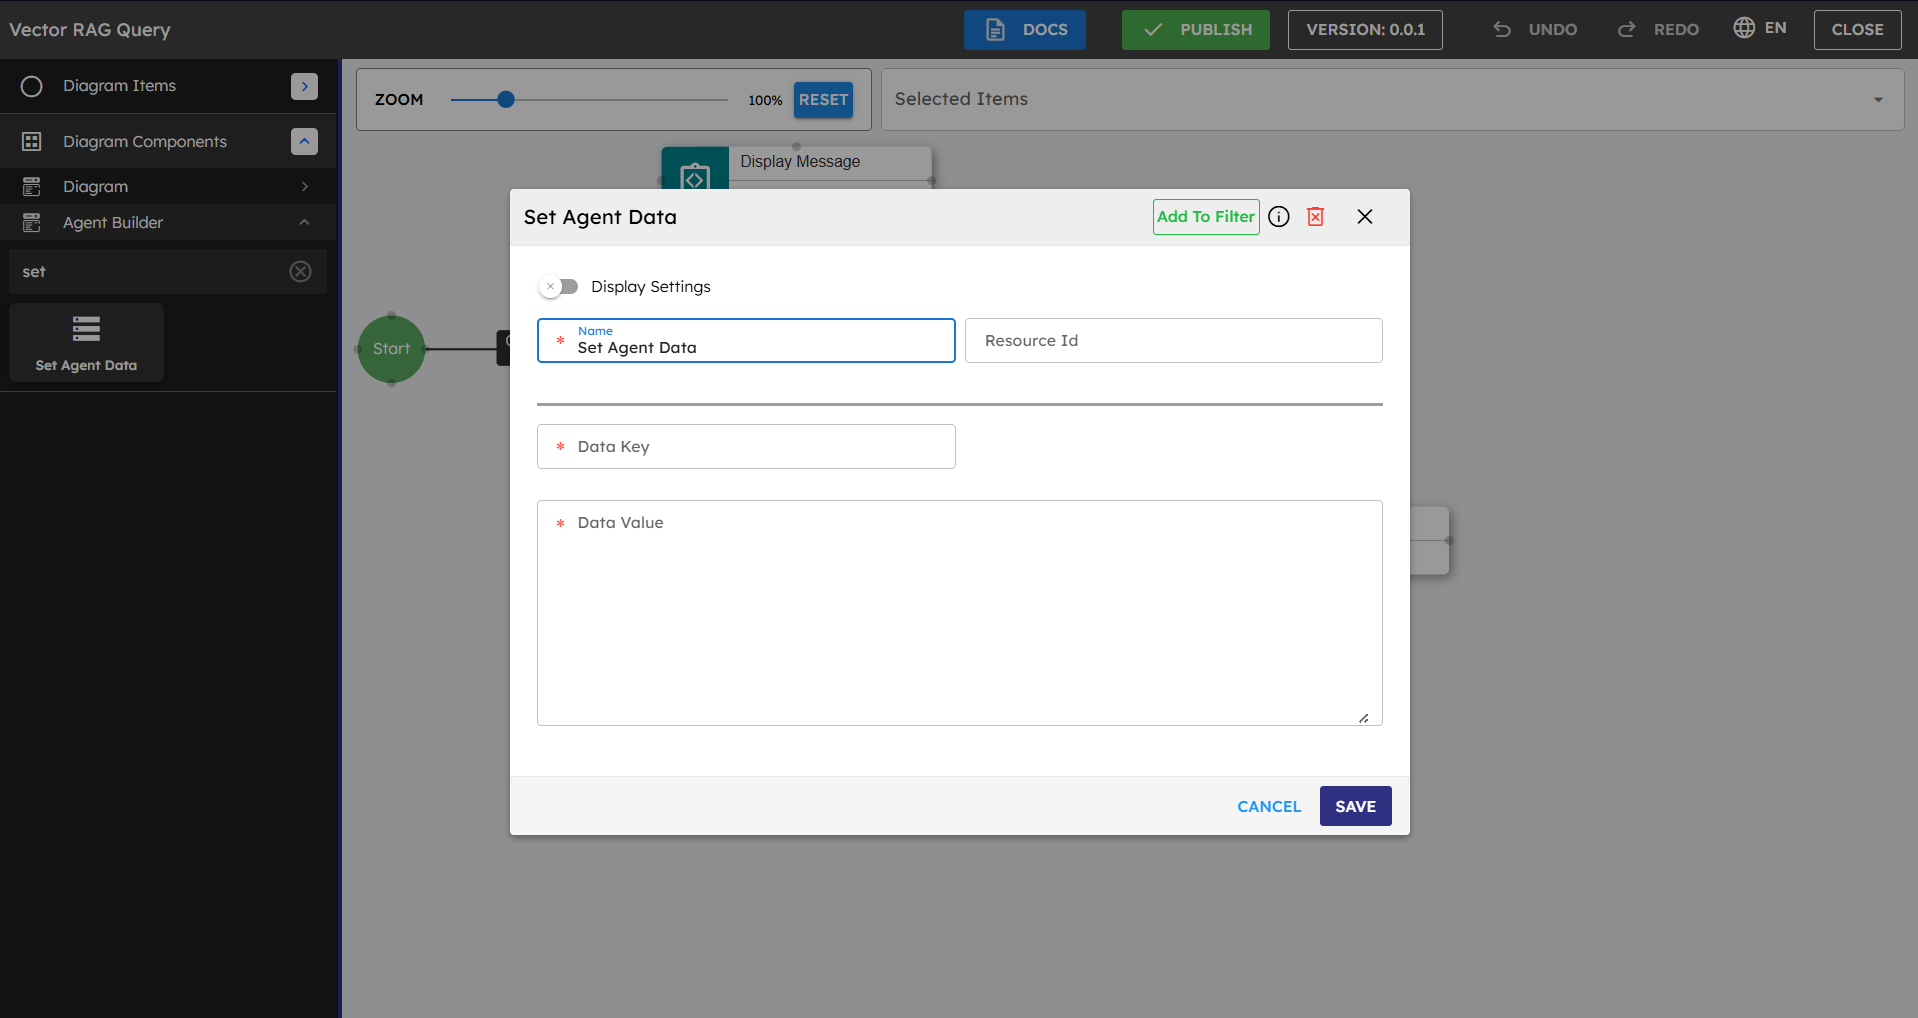The width and height of the screenshot is (1918, 1018).
Task: Clear the component search with X icon
Action: point(300,272)
